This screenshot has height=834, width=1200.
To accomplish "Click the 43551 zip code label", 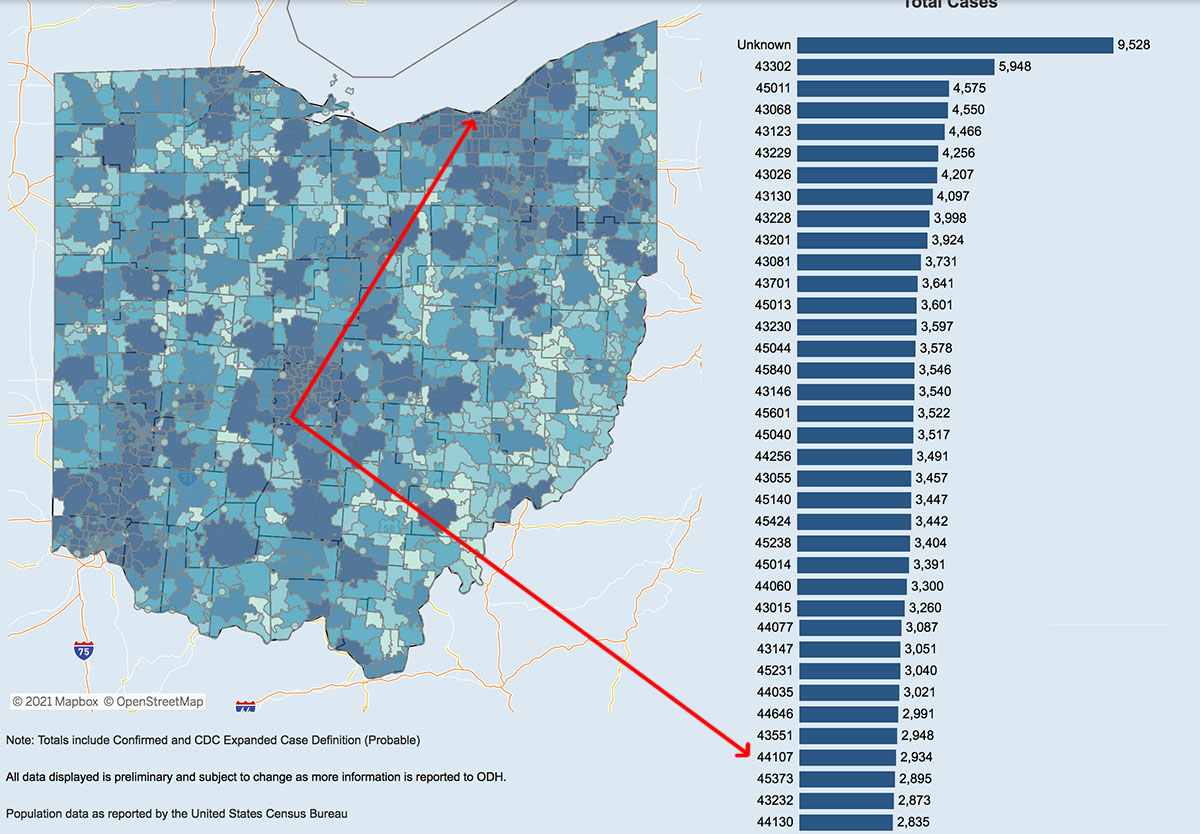I will coord(773,736).
